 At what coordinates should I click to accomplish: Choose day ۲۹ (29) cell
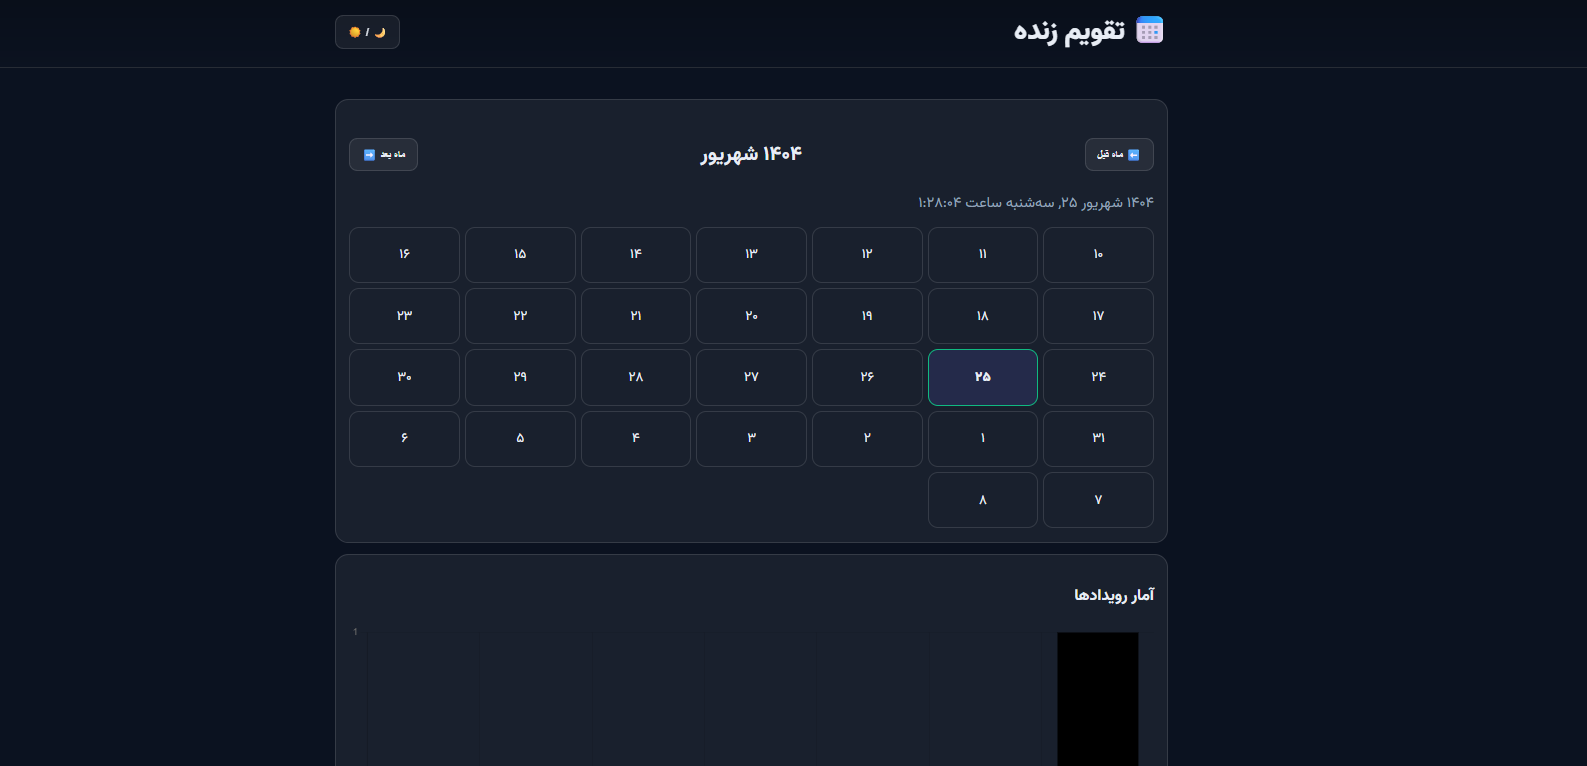click(520, 377)
